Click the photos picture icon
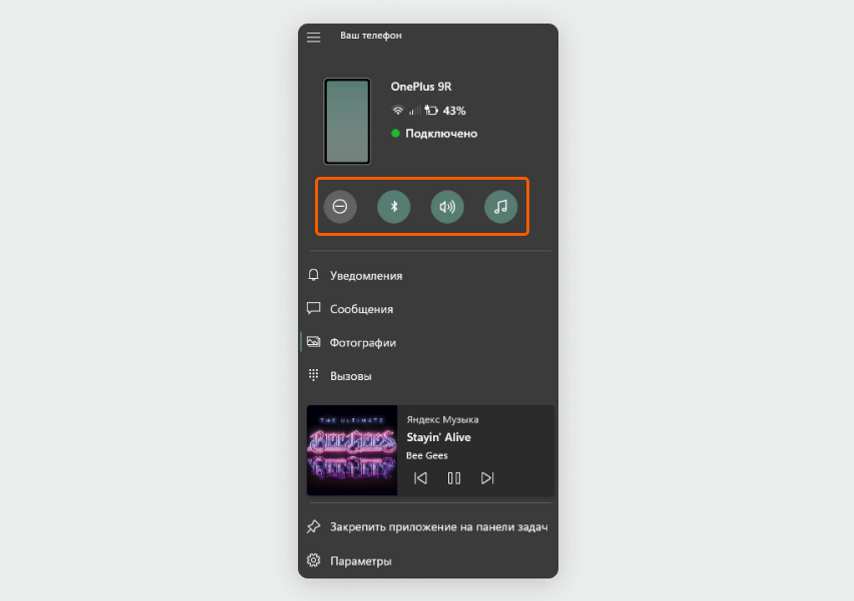The height and width of the screenshot is (601, 854). tap(313, 342)
